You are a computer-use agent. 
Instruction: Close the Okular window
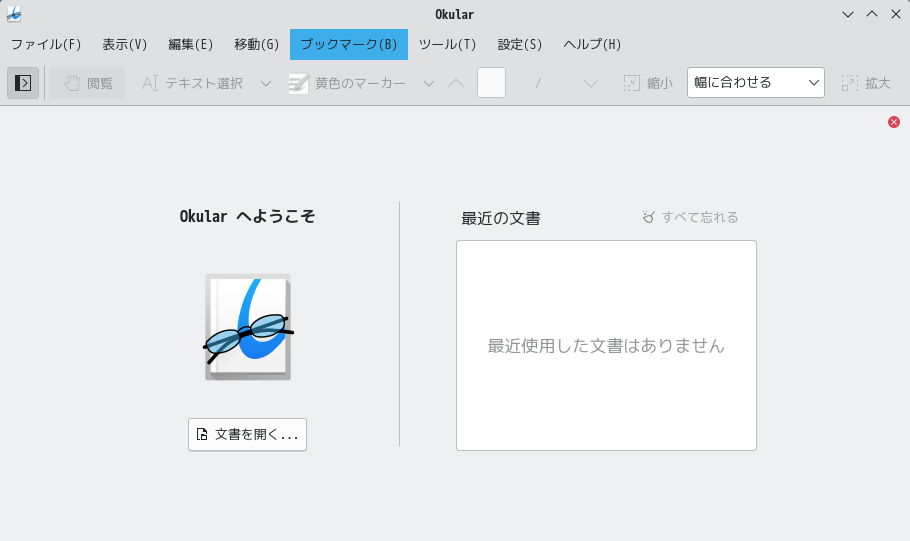(x=895, y=15)
